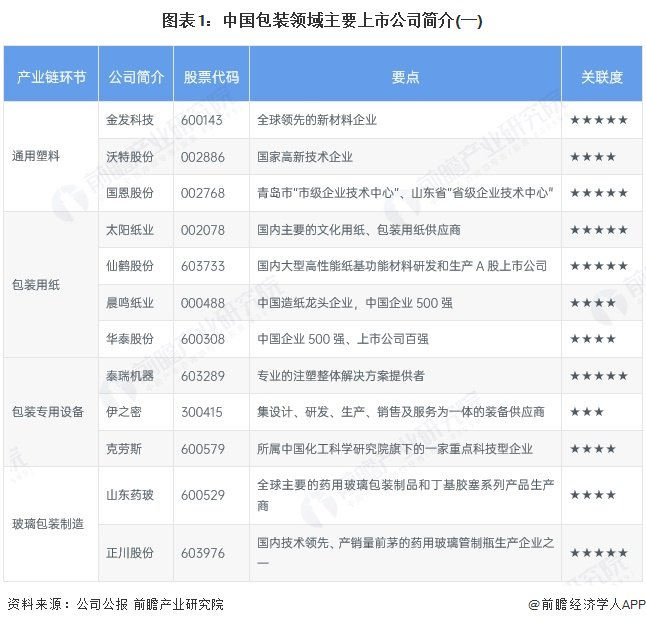Click the four-star rating for 山东药玻

tap(593, 494)
